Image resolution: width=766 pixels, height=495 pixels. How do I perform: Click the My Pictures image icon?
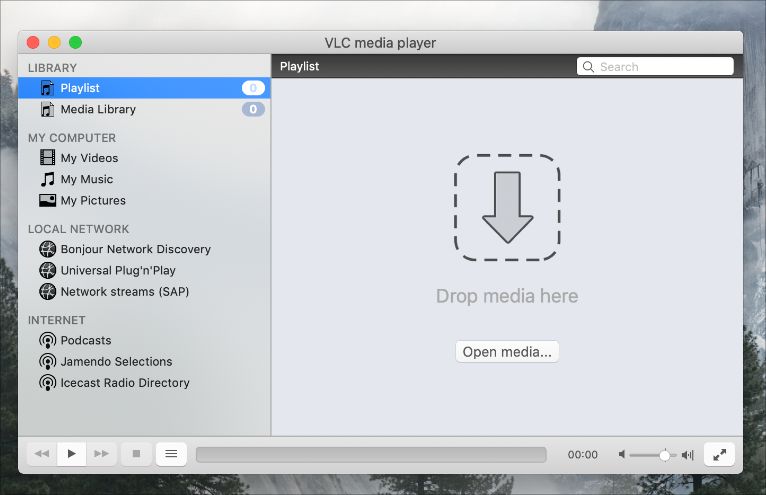click(47, 200)
